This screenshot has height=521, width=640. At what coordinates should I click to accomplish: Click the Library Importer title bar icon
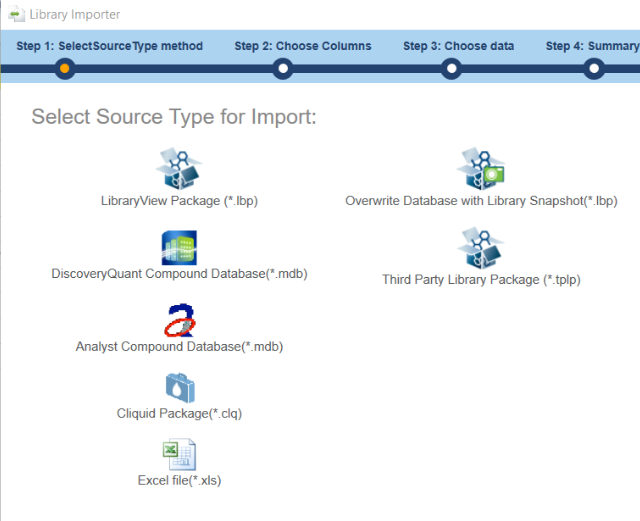(16, 14)
